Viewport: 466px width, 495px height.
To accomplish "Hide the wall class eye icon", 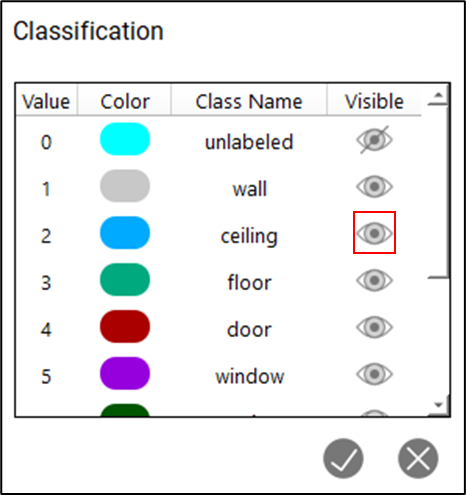I will click(374, 186).
